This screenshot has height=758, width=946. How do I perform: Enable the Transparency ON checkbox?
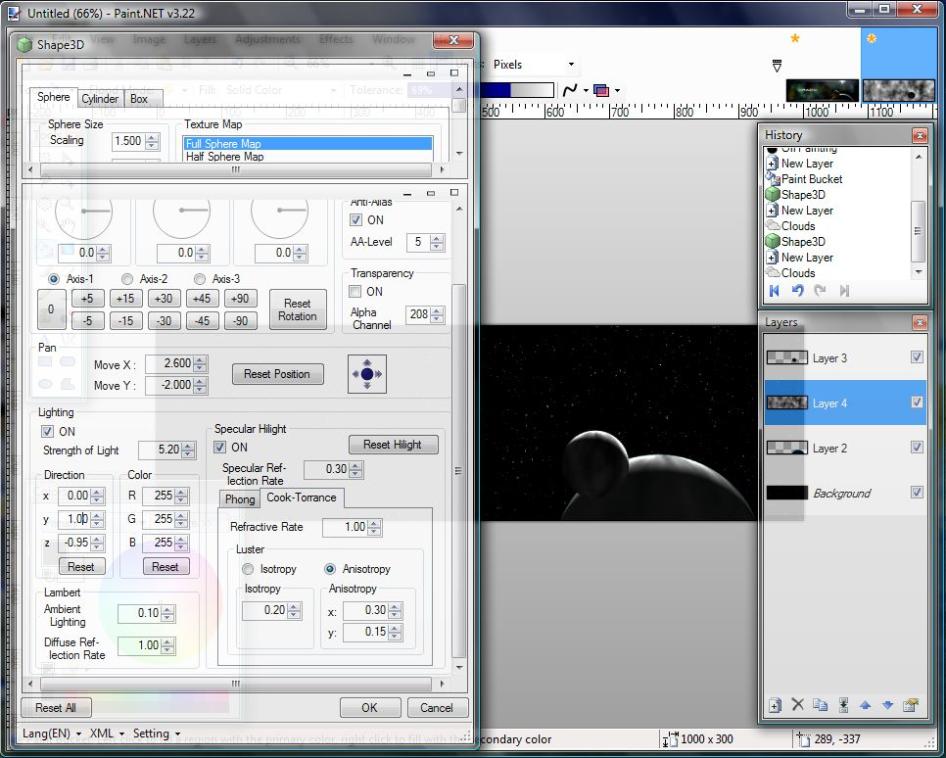[x=355, y=292]
